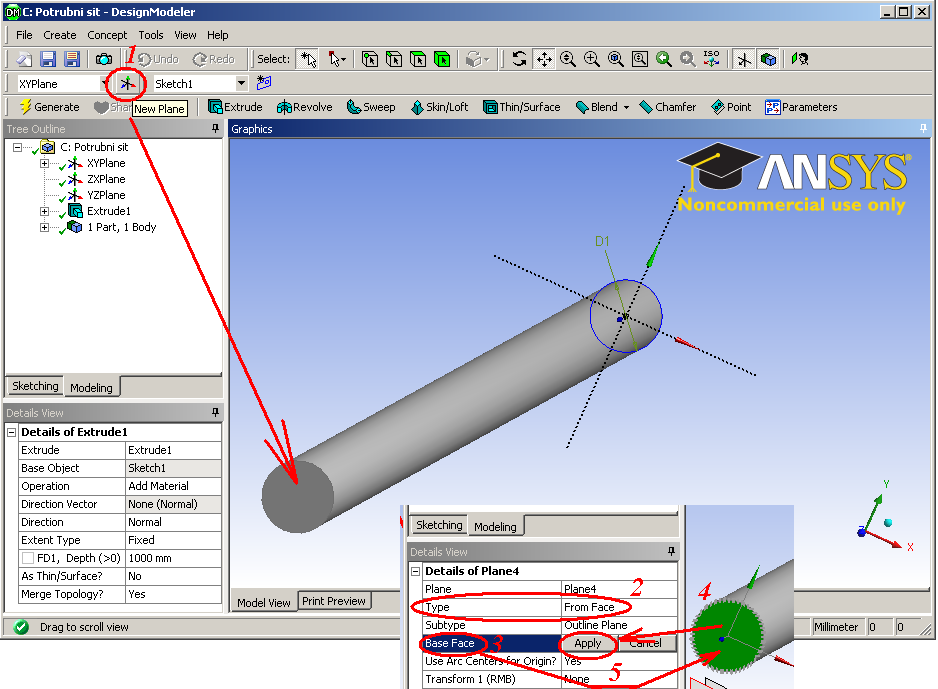Viewport: 938px width, 689px height.
Task: Open the XYPlane plane dropdown
Action: (x=104, y=84)
